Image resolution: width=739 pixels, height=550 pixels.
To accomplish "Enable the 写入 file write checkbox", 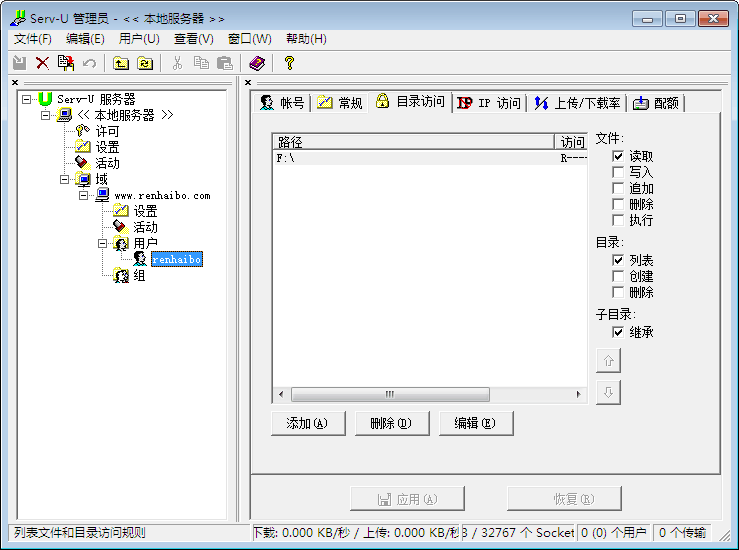I will [x=618, y=172].
